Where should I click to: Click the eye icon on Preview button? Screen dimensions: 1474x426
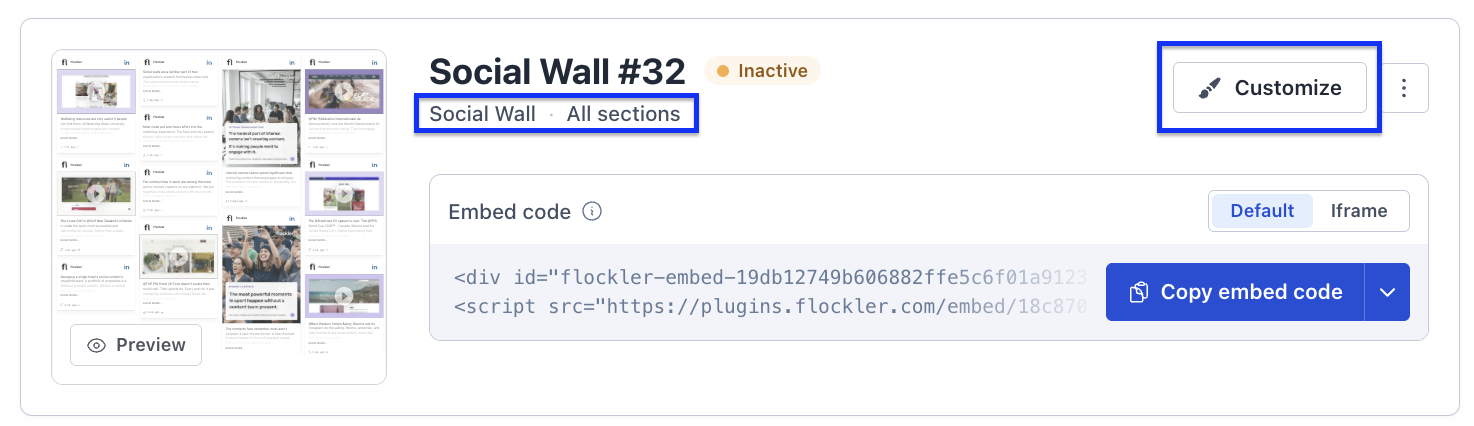97,345
